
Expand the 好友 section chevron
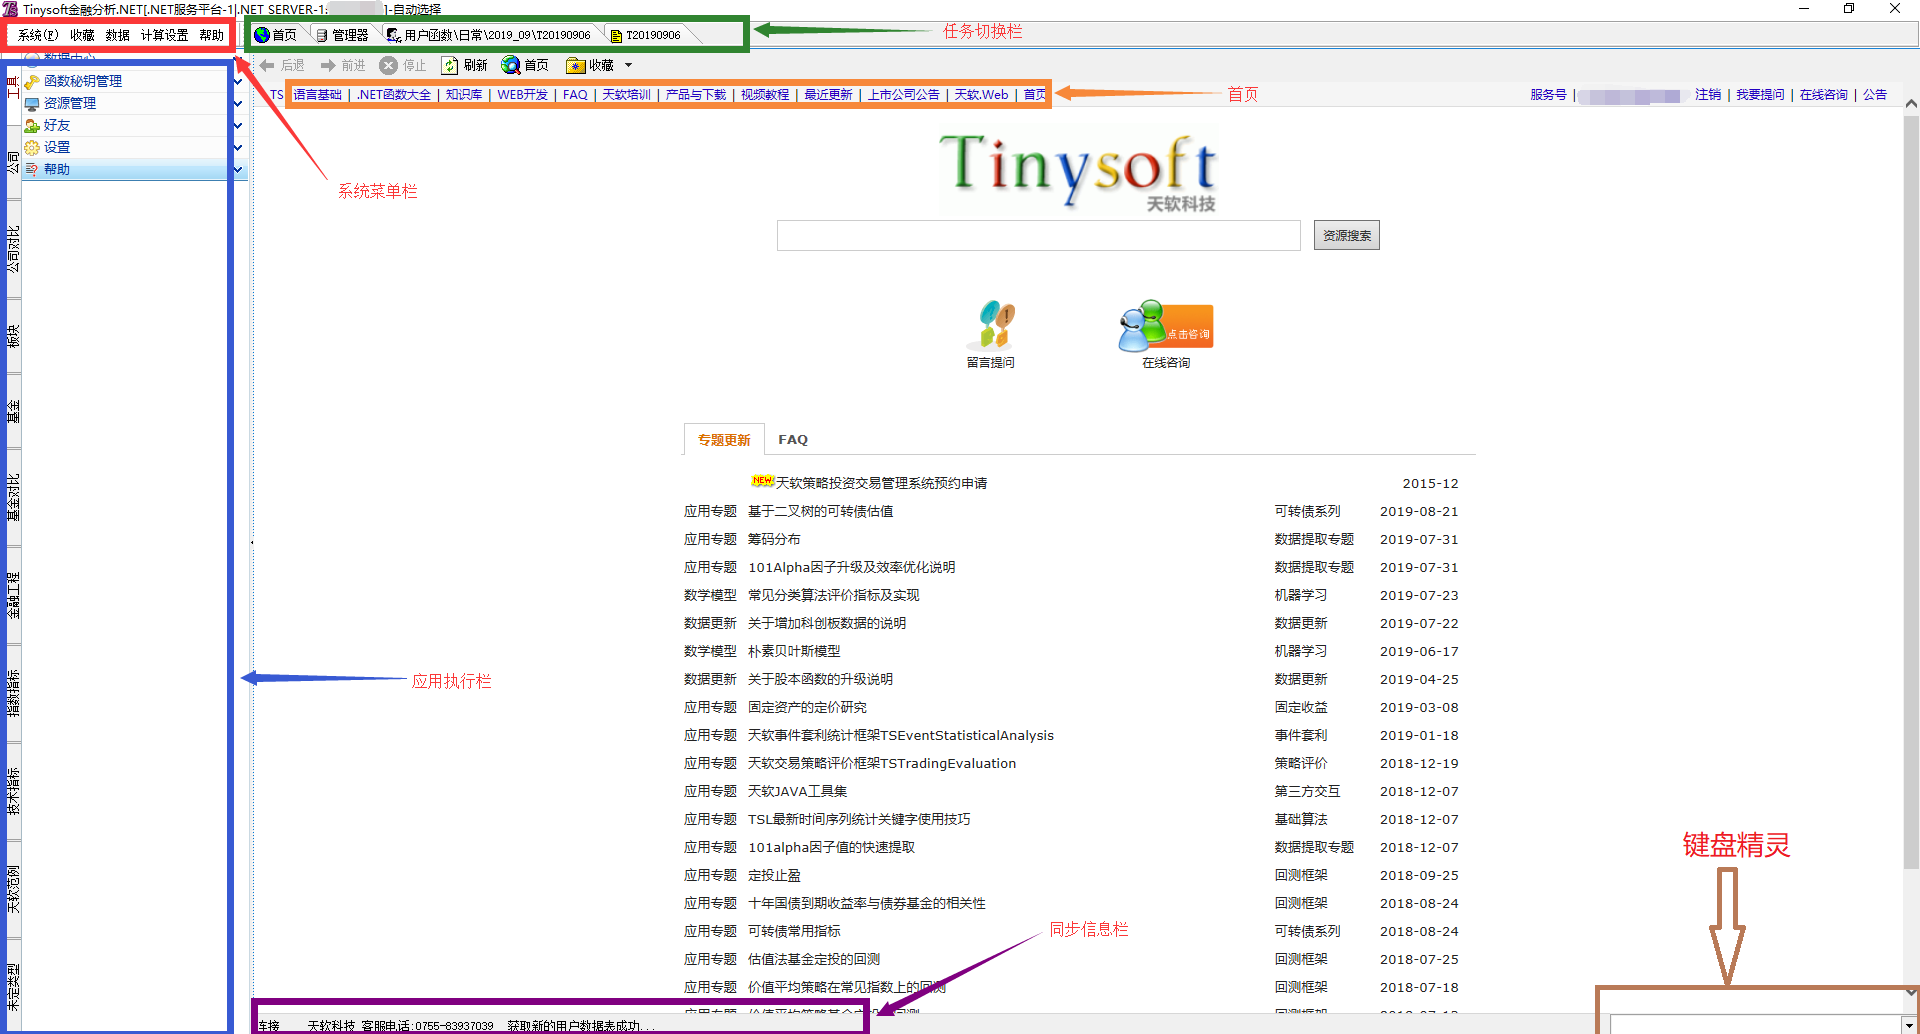pyautogui.click(x=238, y=125)
